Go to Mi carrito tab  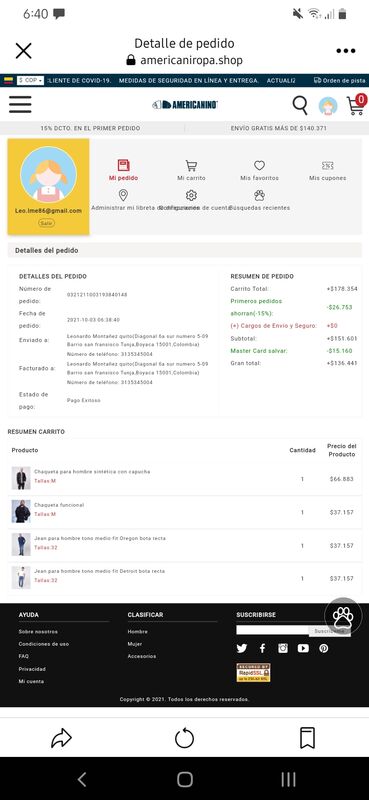point(191,170)
